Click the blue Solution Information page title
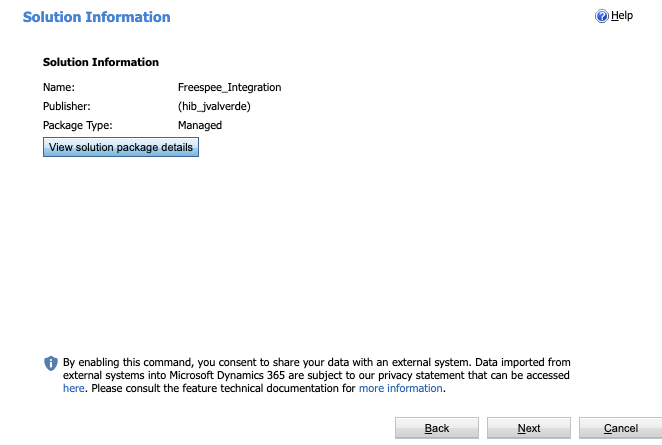Image resolution: width=662 pixels, height=445 pixels. coord(97,17)
